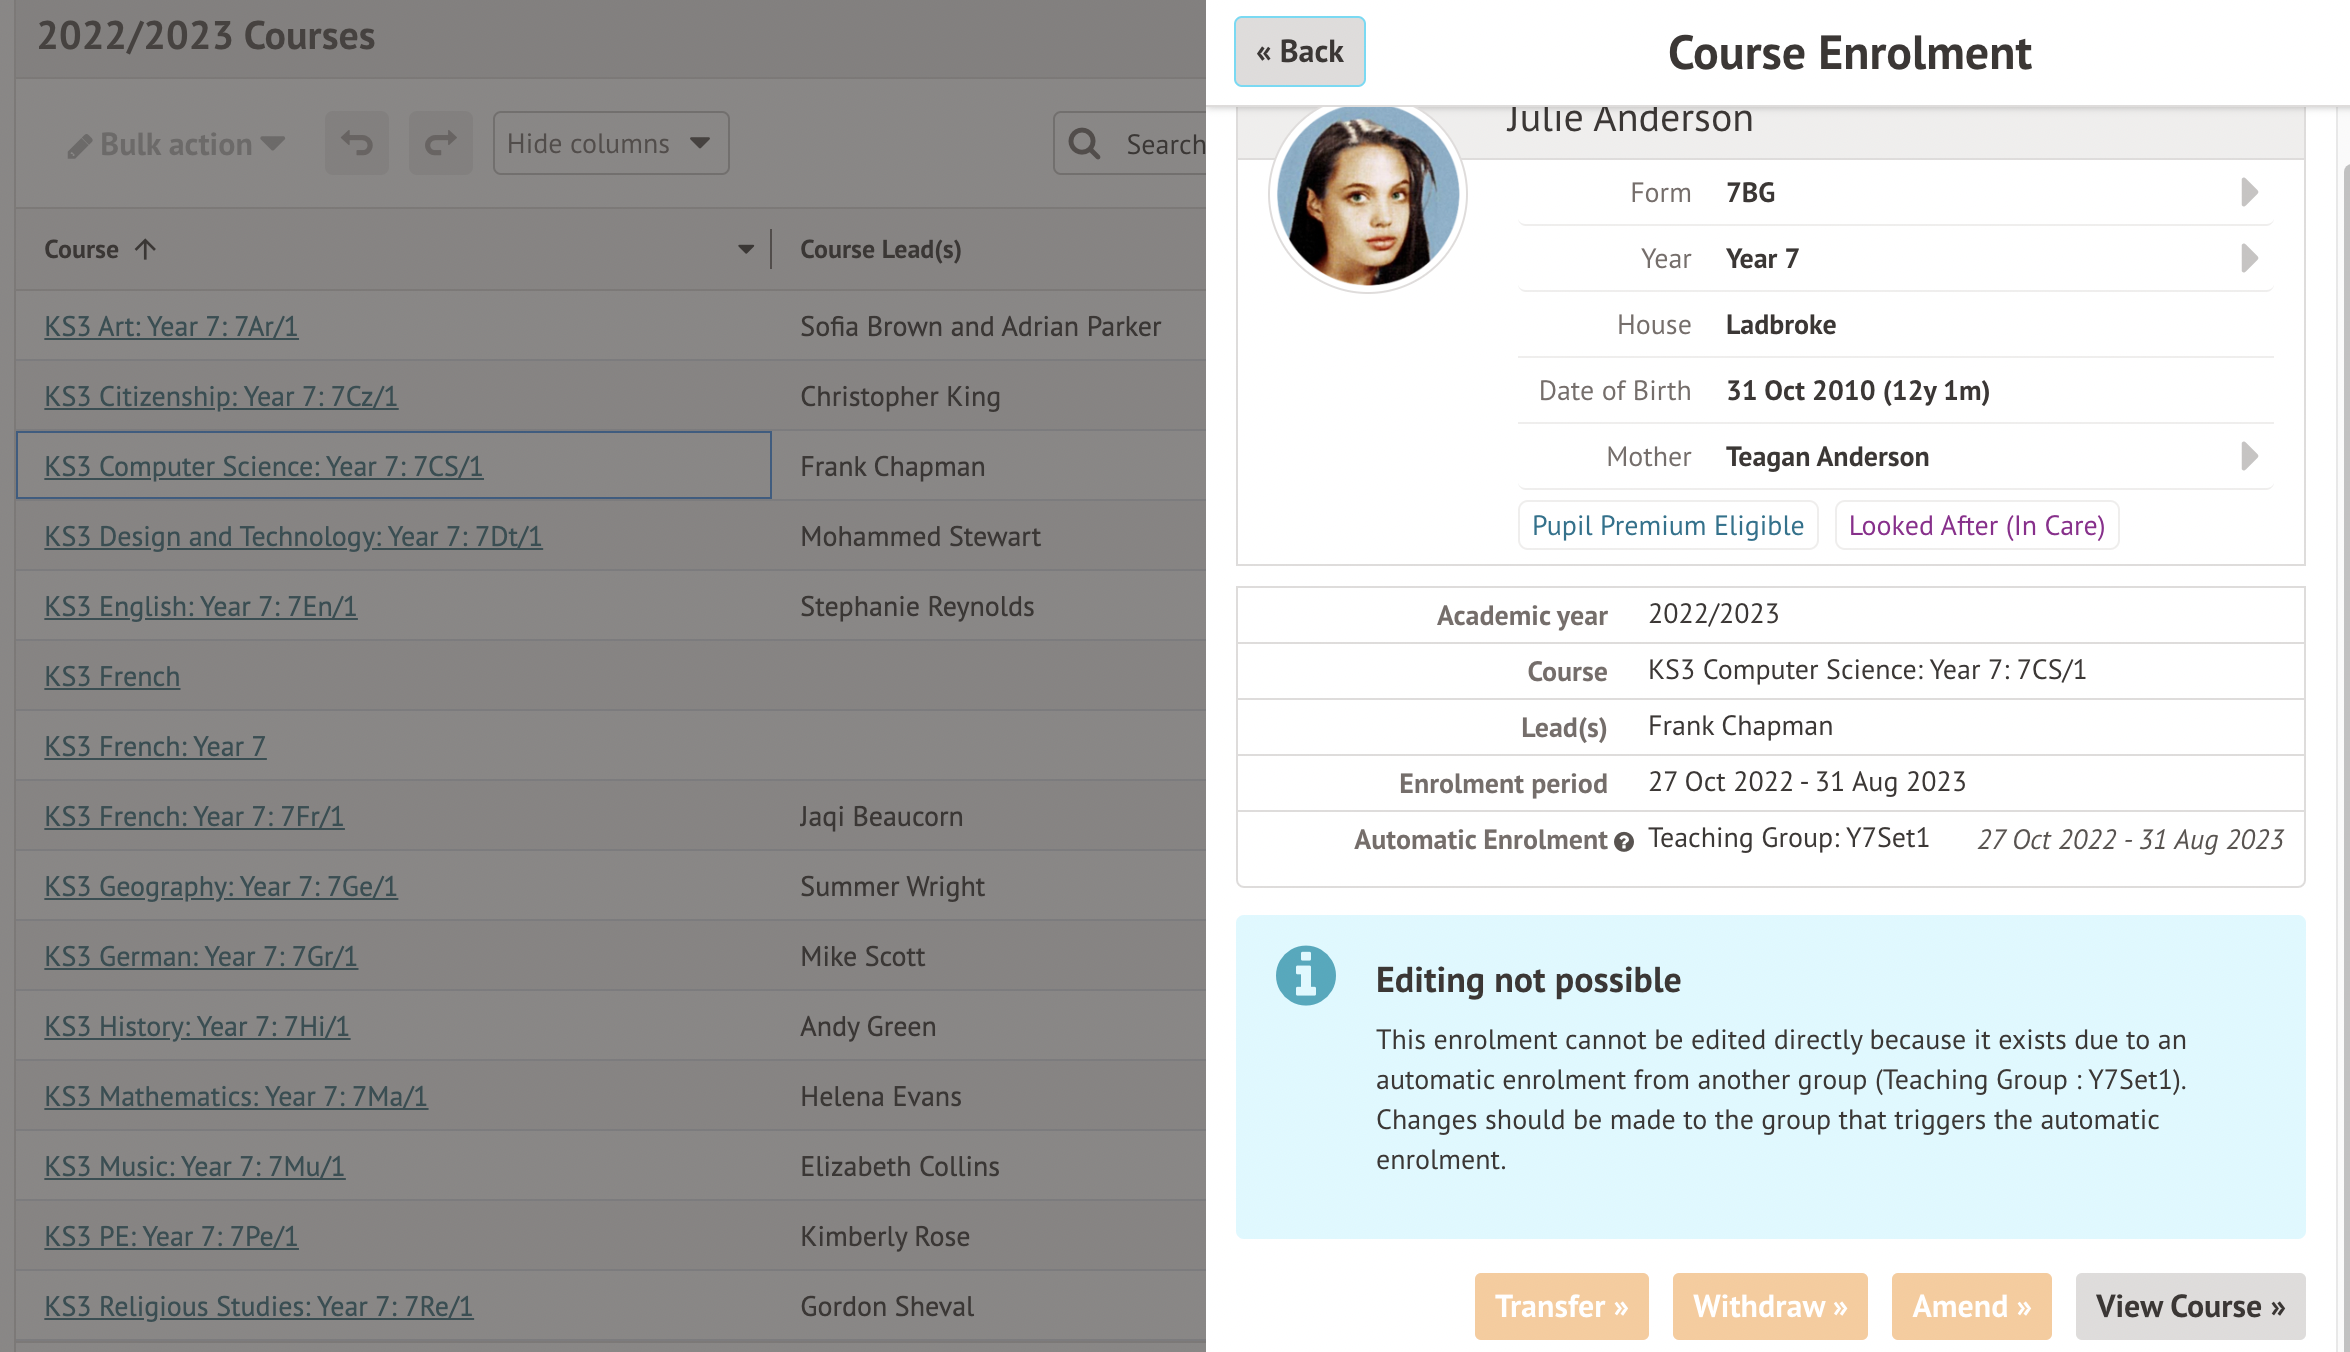Click the ascending sort arrow beside Course
The width and height of the screenshot is (2350, 1352).
point(146,249)
